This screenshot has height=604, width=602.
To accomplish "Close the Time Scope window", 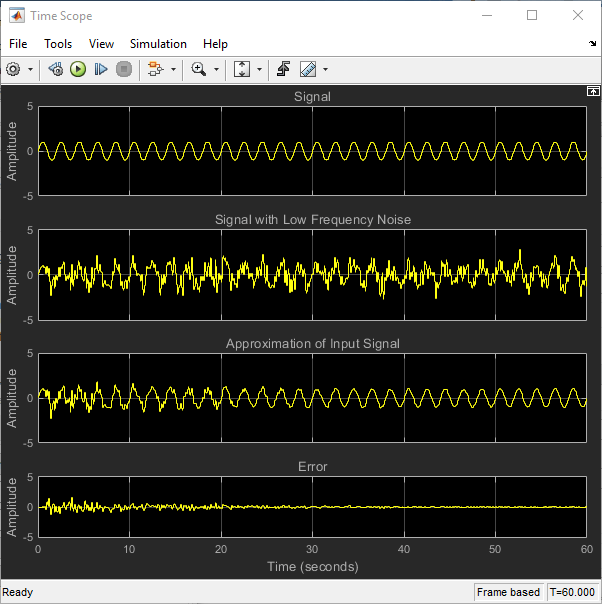I will point(578,16).
